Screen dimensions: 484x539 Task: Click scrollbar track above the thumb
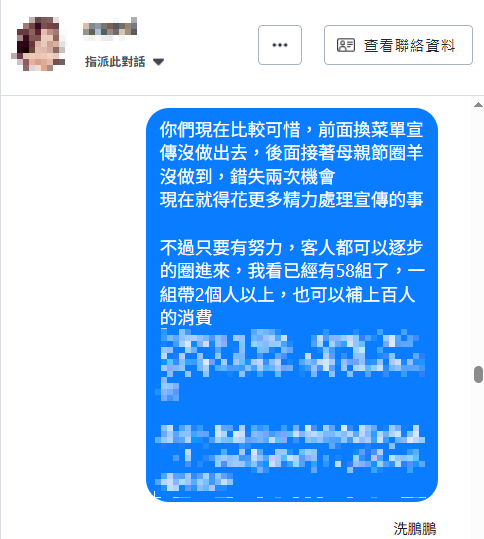coord(478,237)
